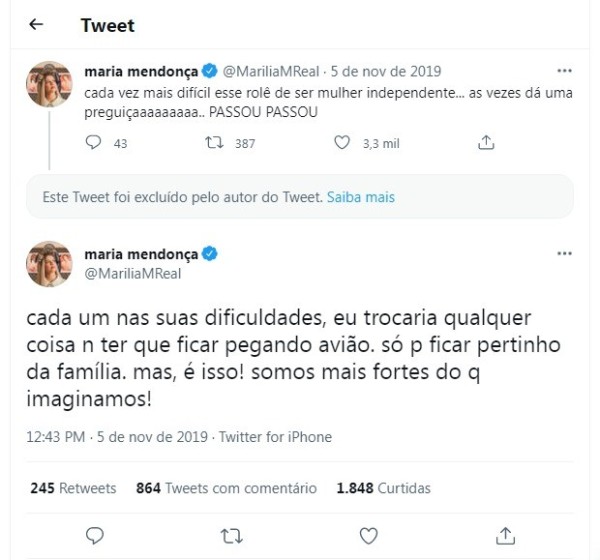Retweet the main tweet
This screenshot has width=600, height=560.
[x=231, y=535]
